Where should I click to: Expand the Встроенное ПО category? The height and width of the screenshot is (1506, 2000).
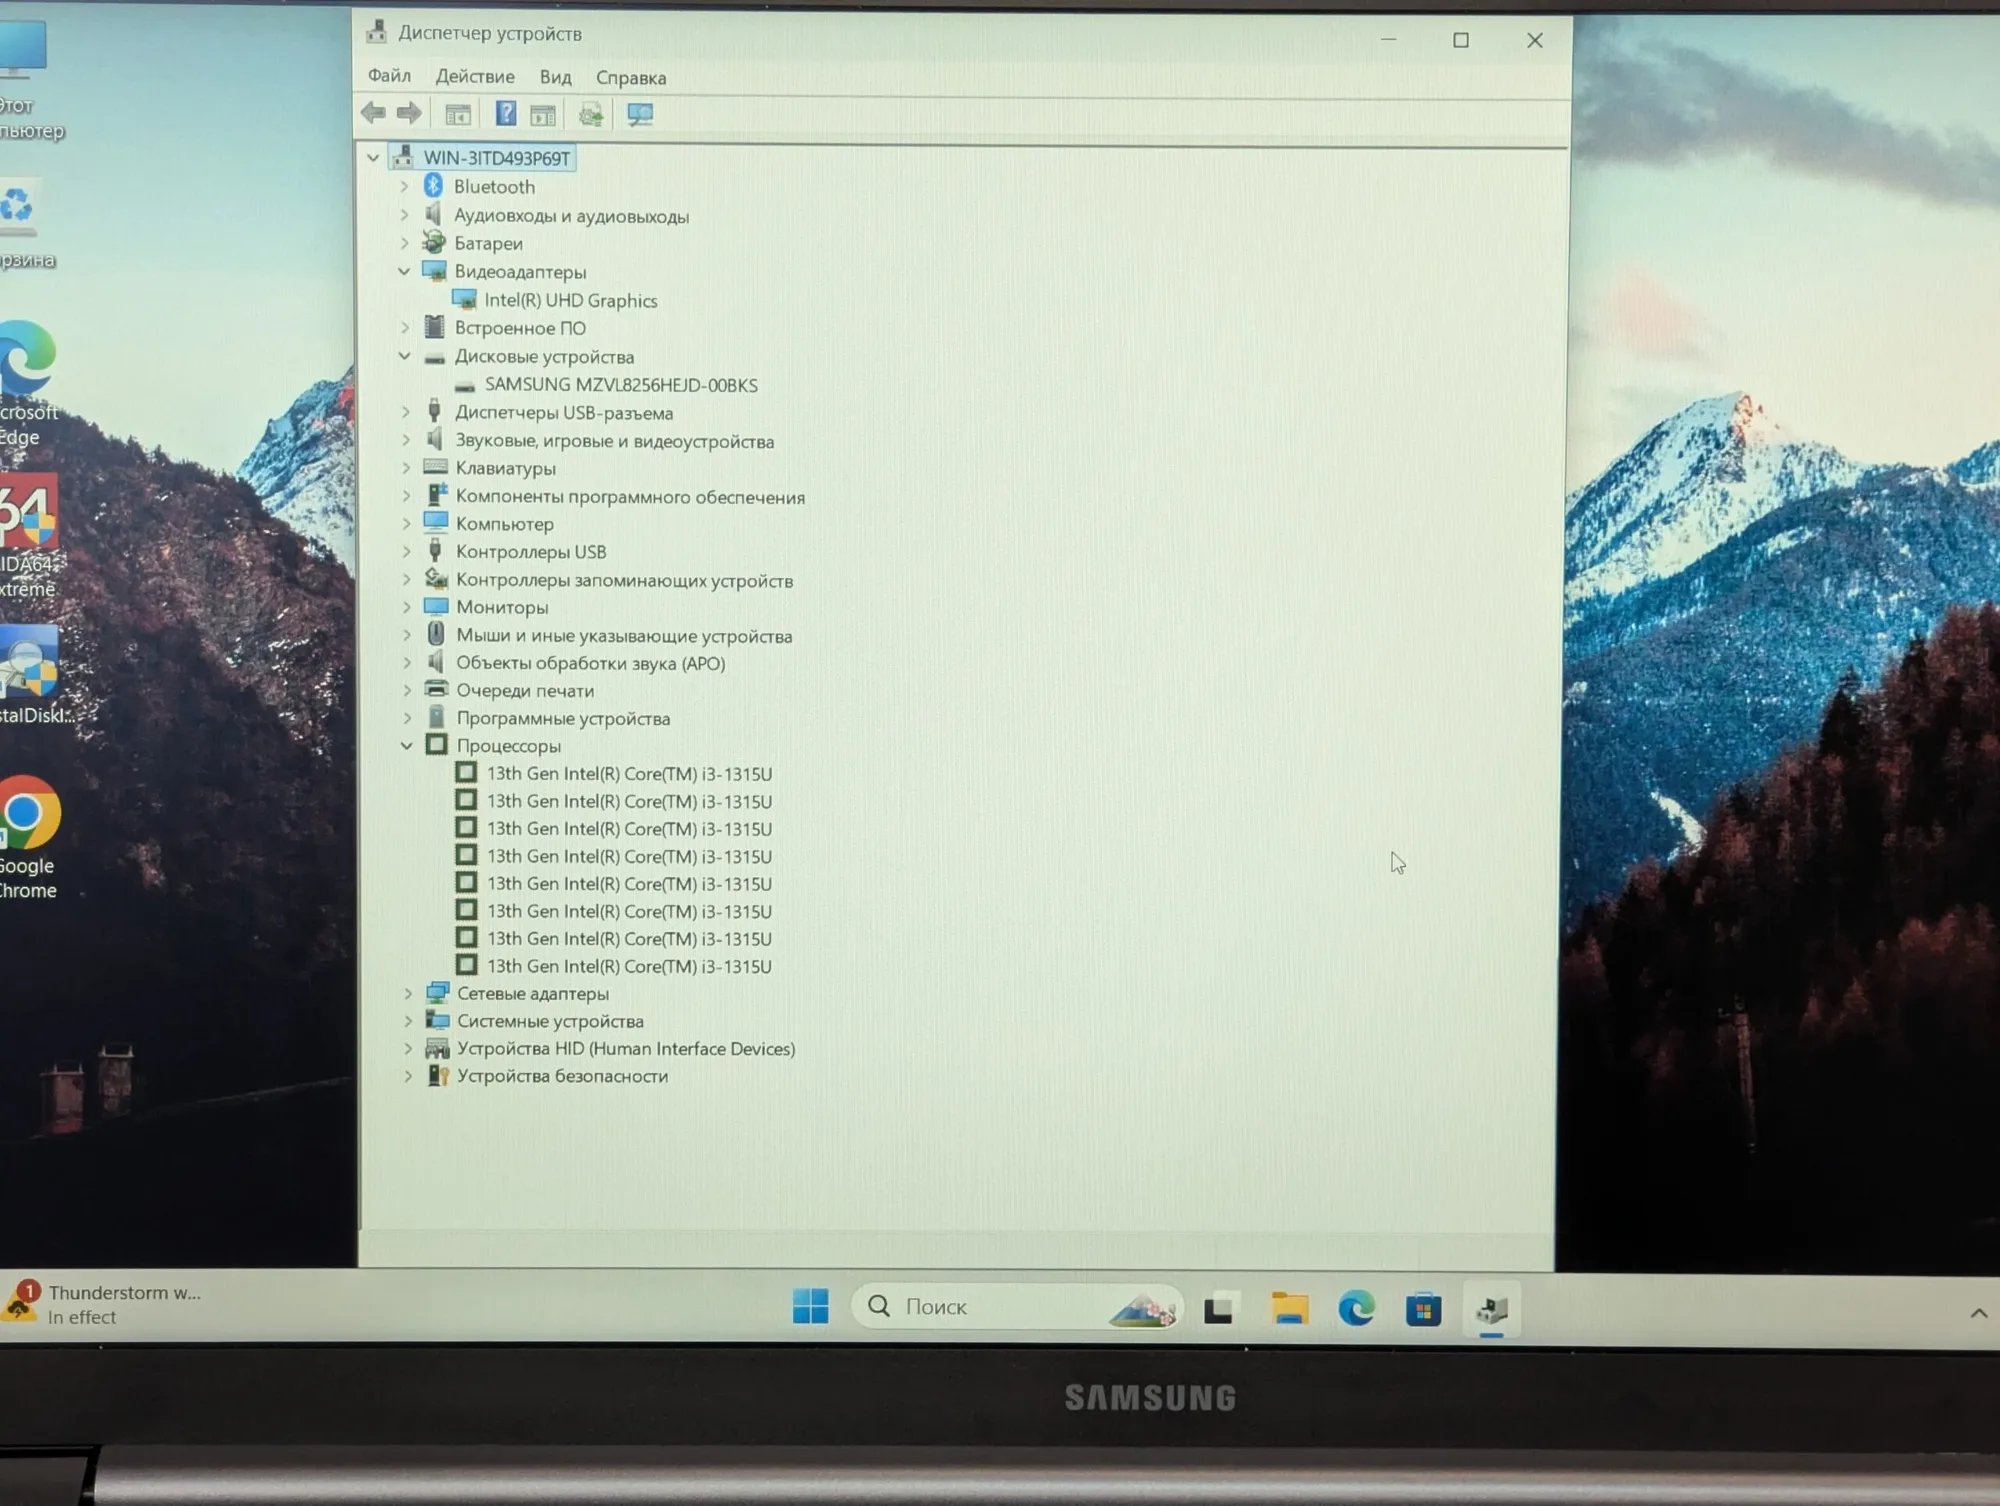point(405,327)
